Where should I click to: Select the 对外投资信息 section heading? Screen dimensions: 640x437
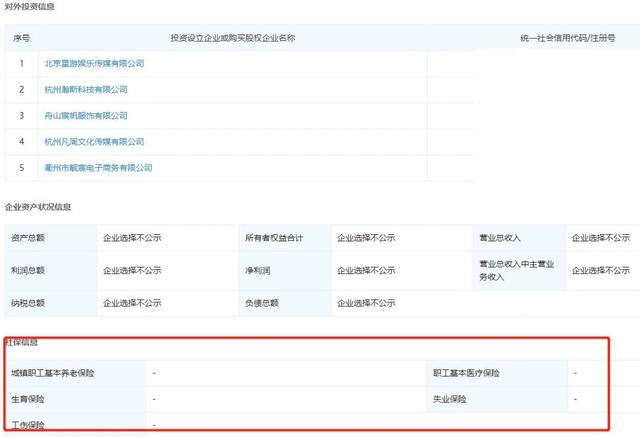(29, 7)
